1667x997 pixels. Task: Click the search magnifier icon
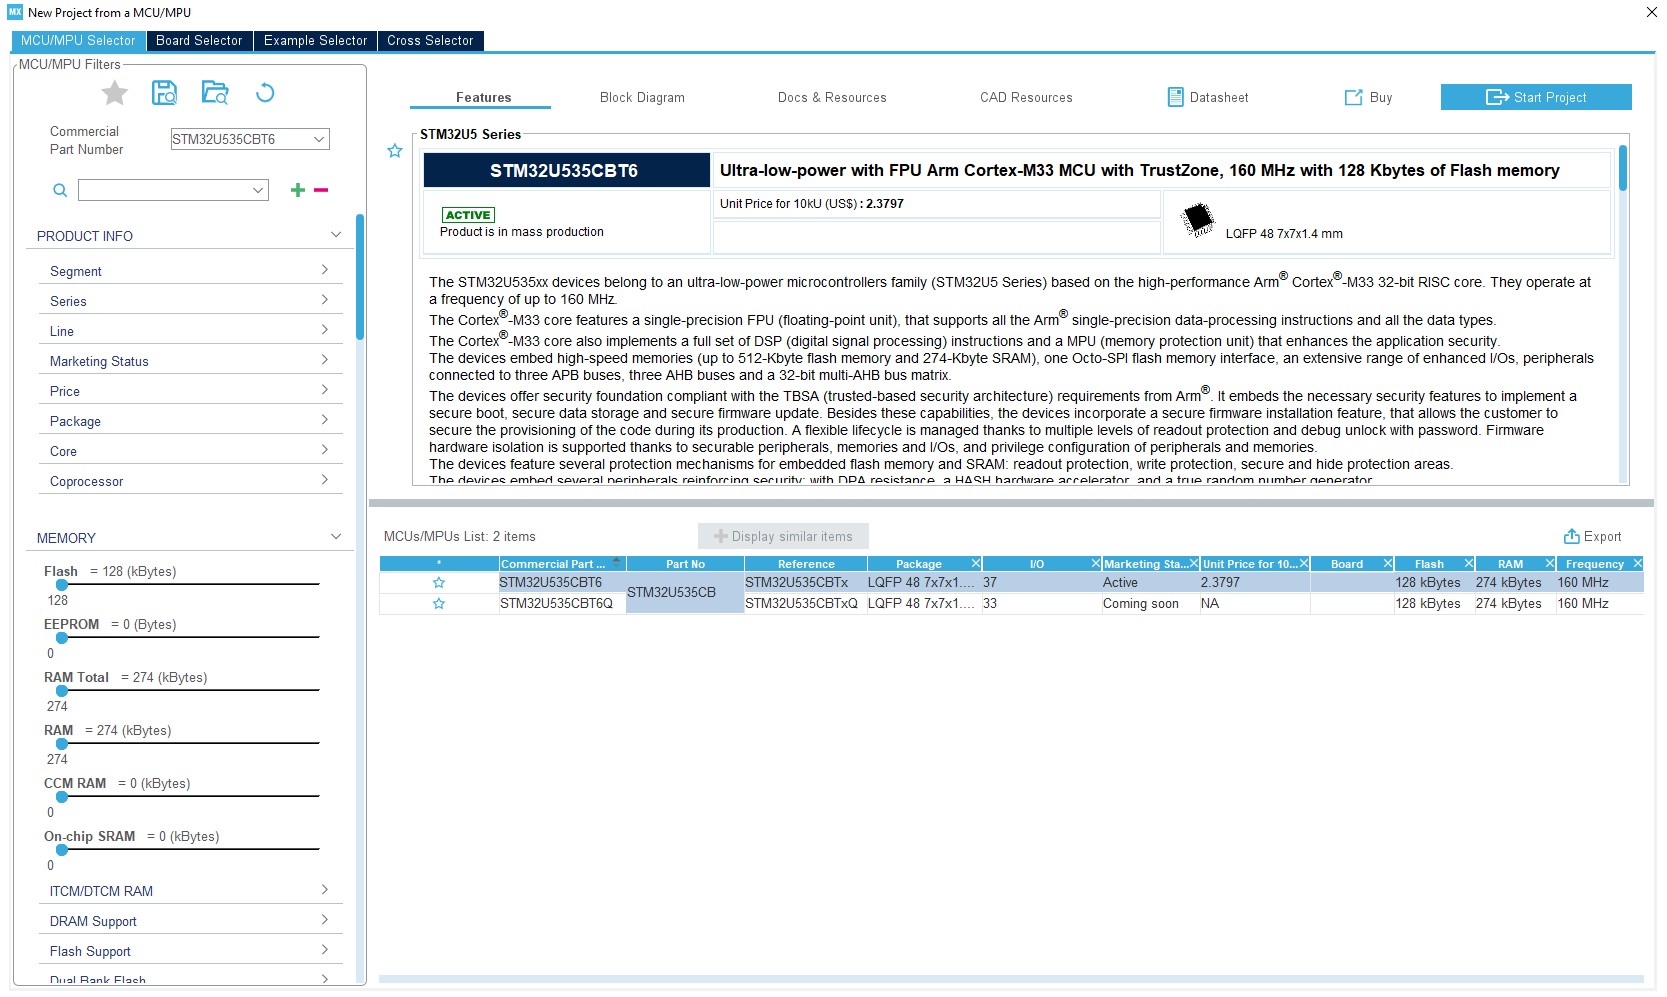60,190
